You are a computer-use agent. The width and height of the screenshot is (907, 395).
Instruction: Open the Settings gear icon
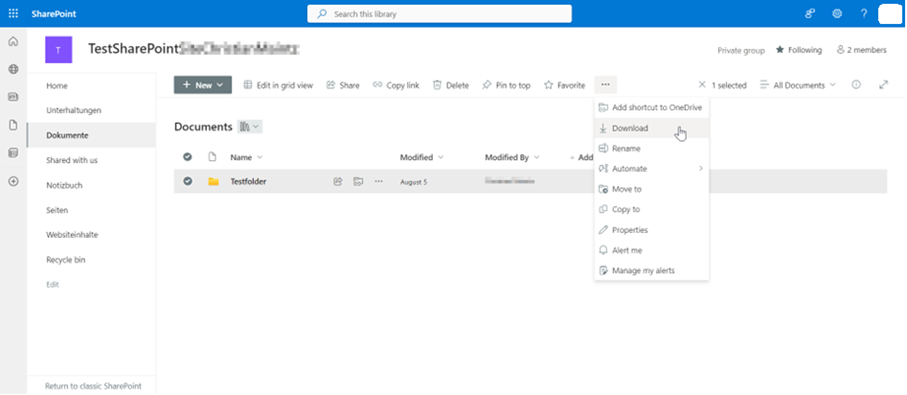click(x=837, y=14)
